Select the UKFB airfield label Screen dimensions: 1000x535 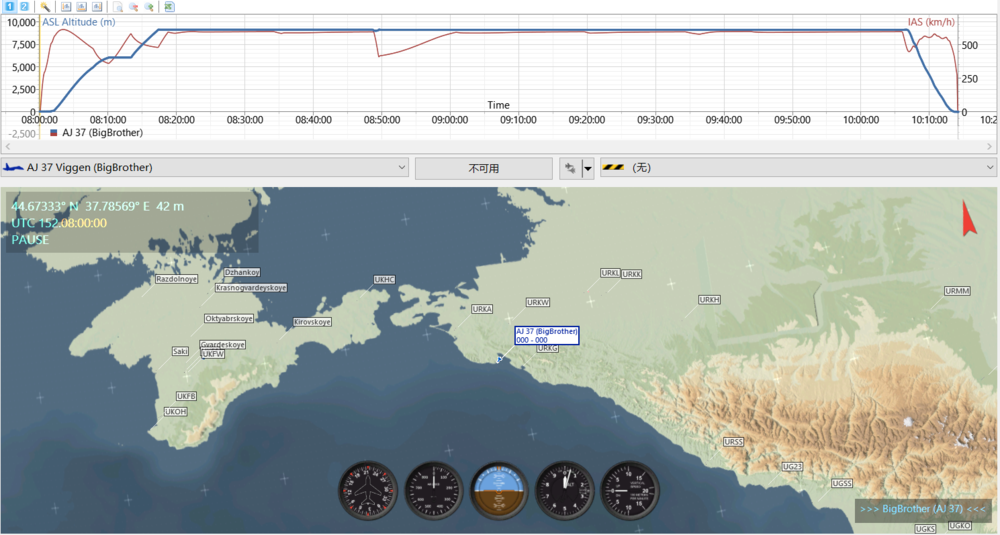coord(186,396)
